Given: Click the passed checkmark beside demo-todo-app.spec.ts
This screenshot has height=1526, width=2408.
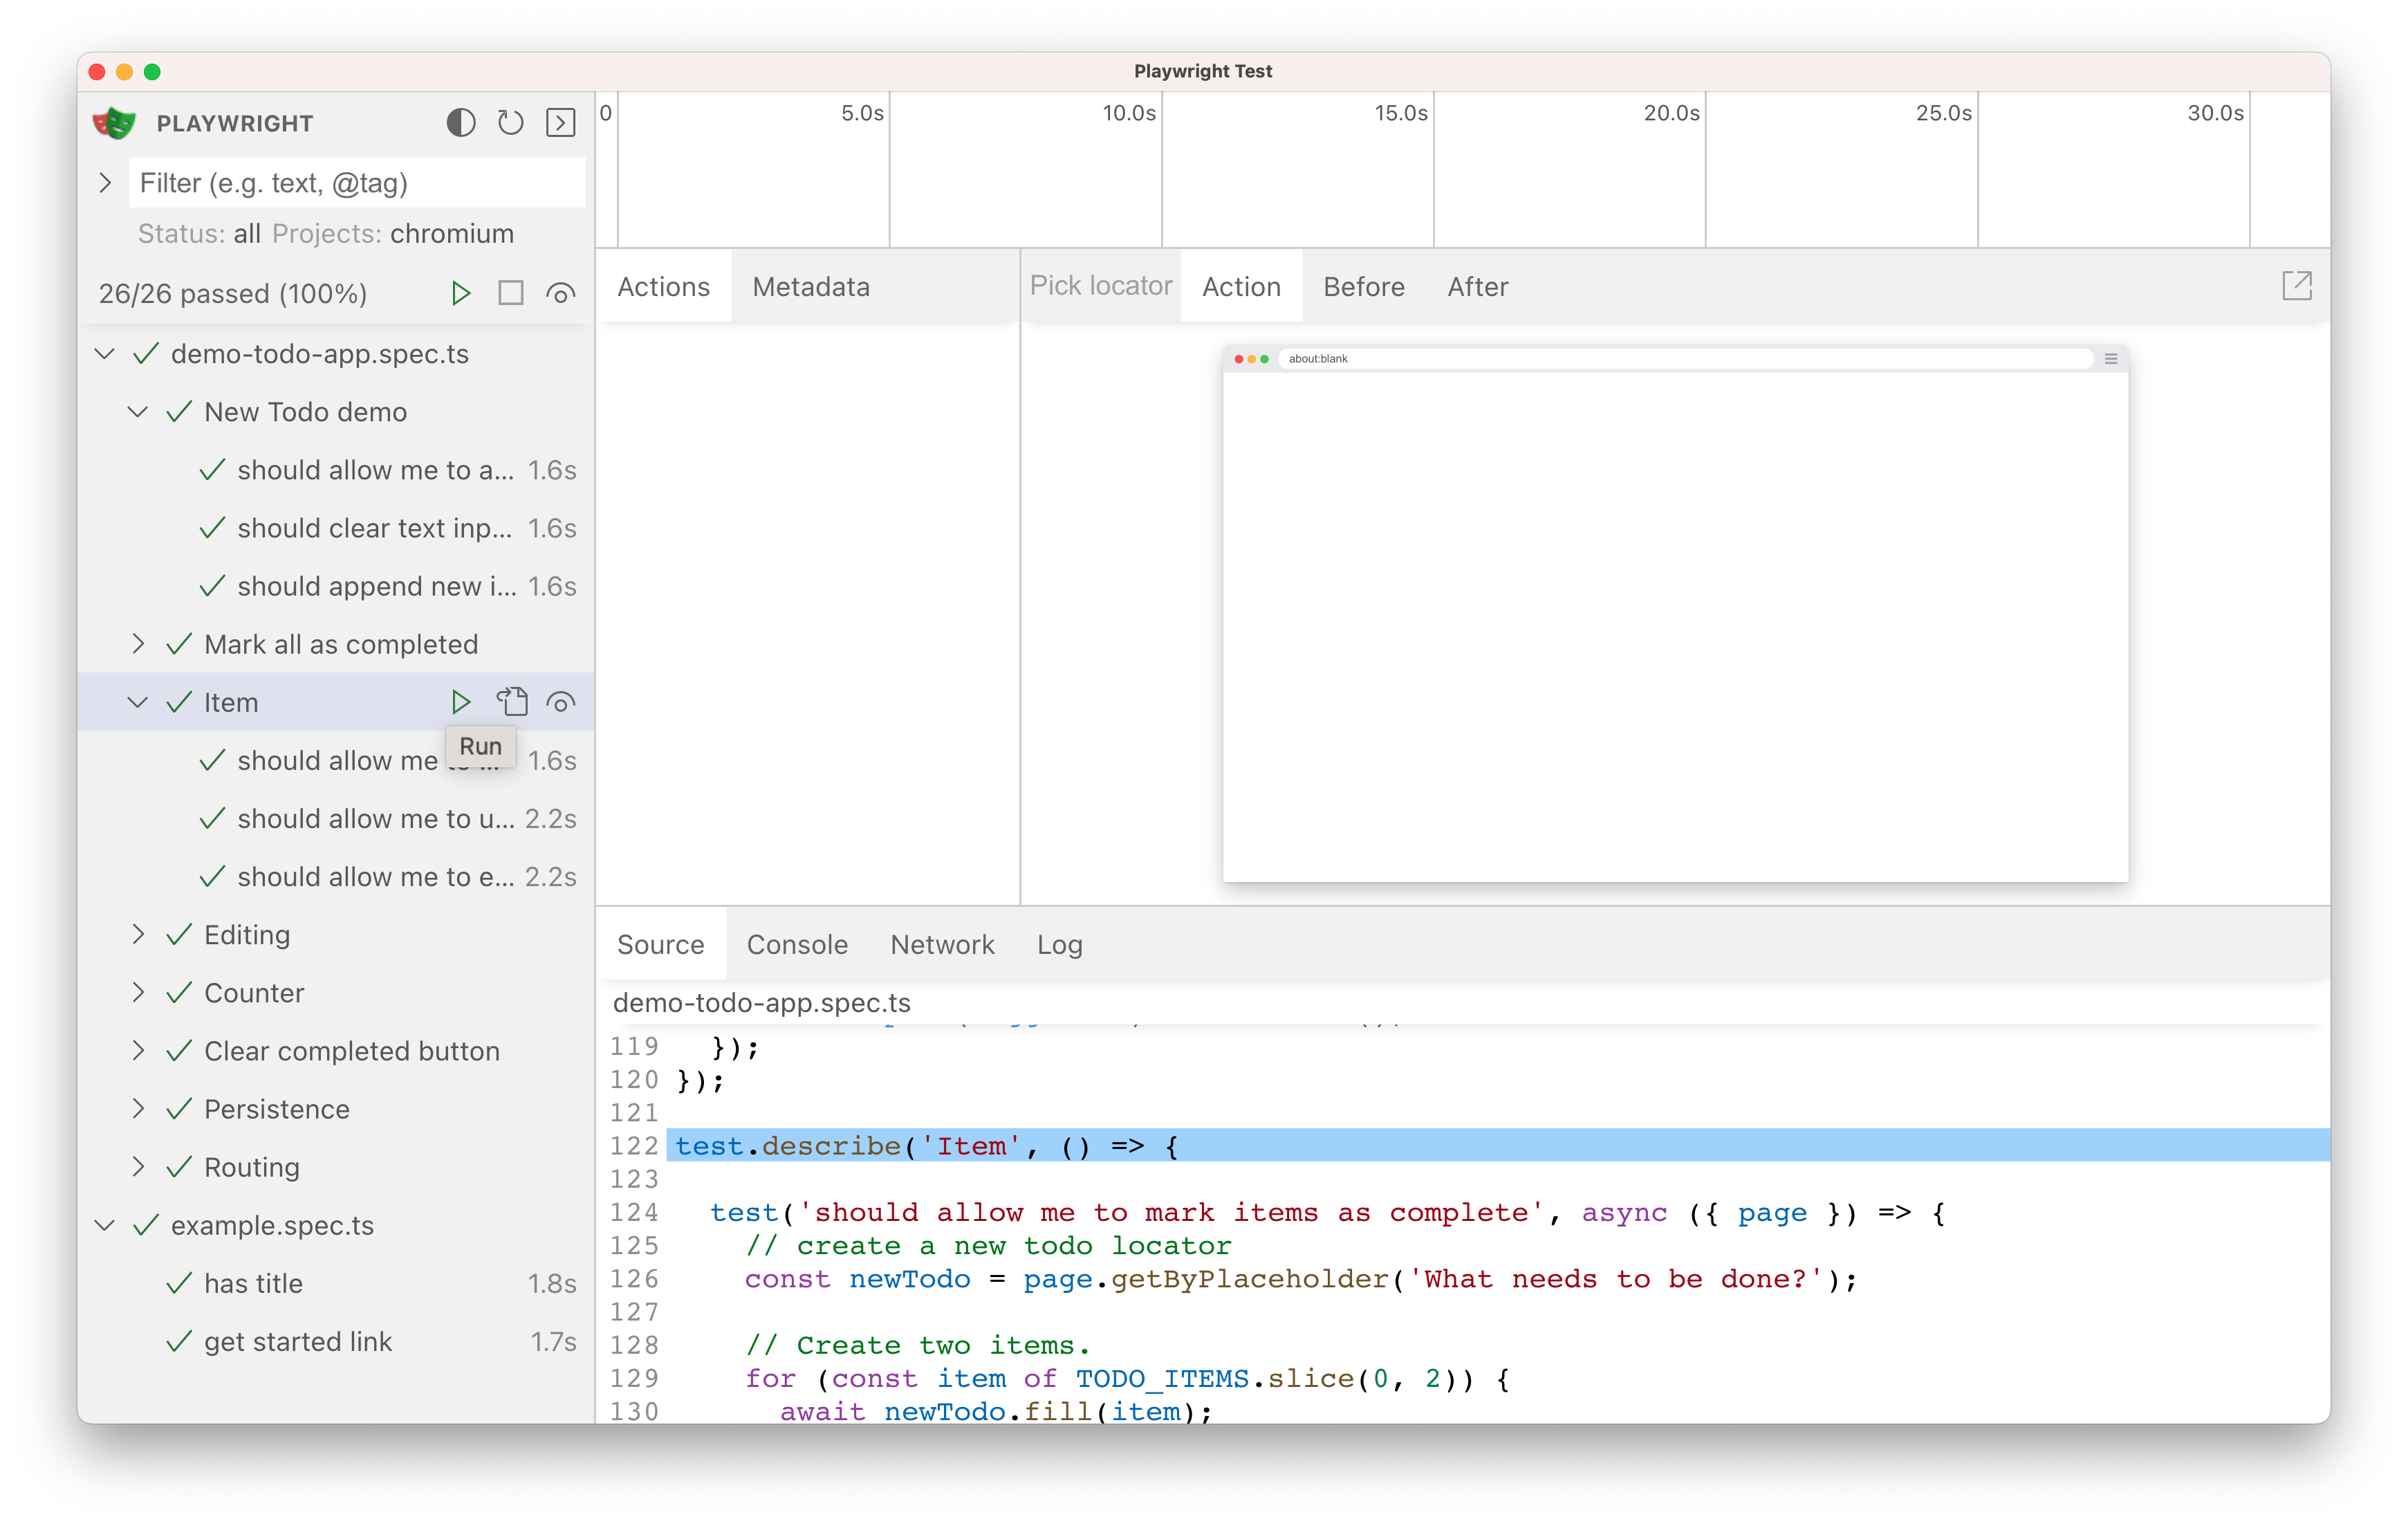Looking at the screenshot, I should point(146,354).
